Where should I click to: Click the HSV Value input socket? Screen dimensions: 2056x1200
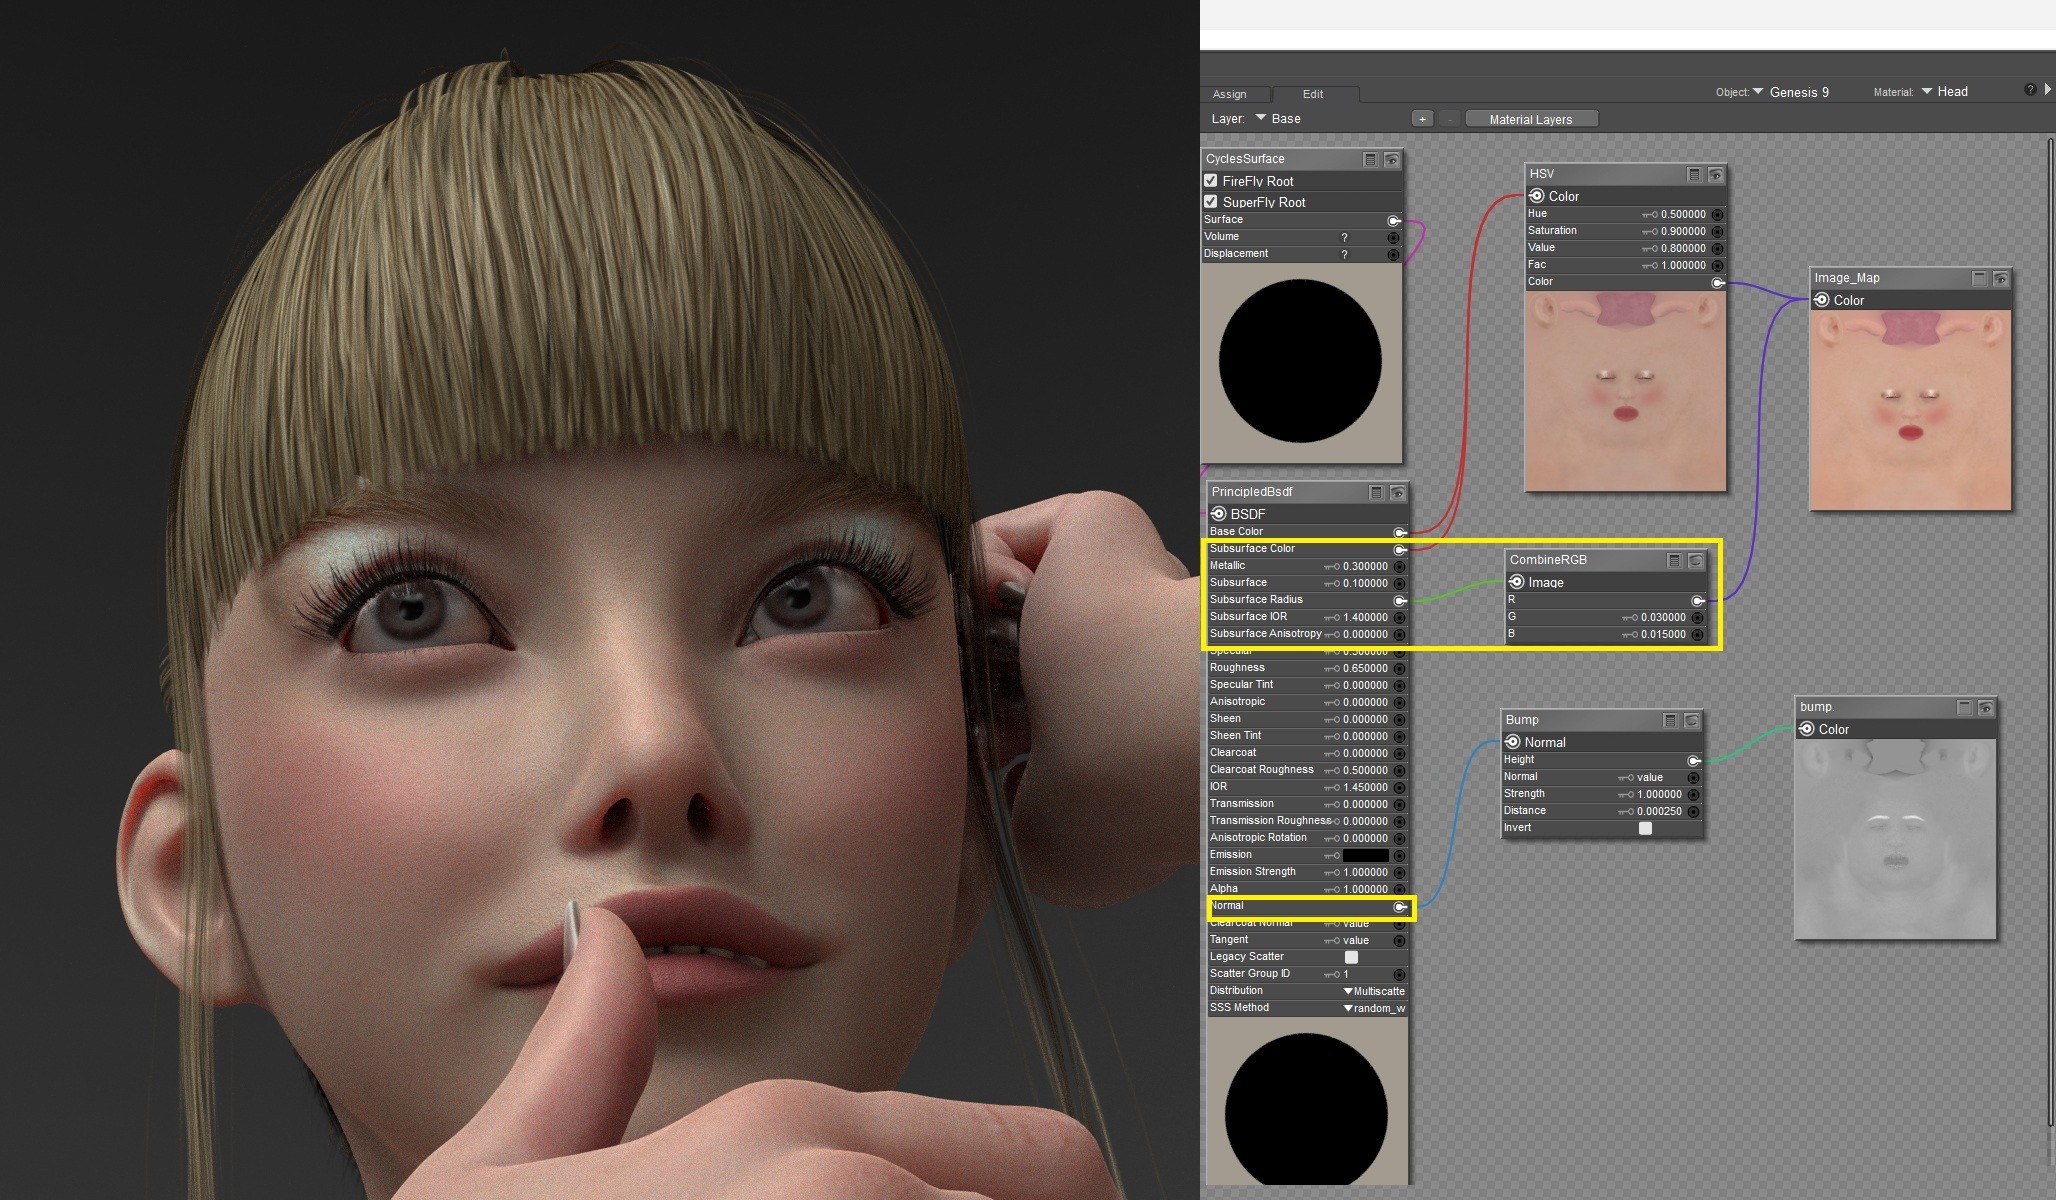coord(1717,249)
